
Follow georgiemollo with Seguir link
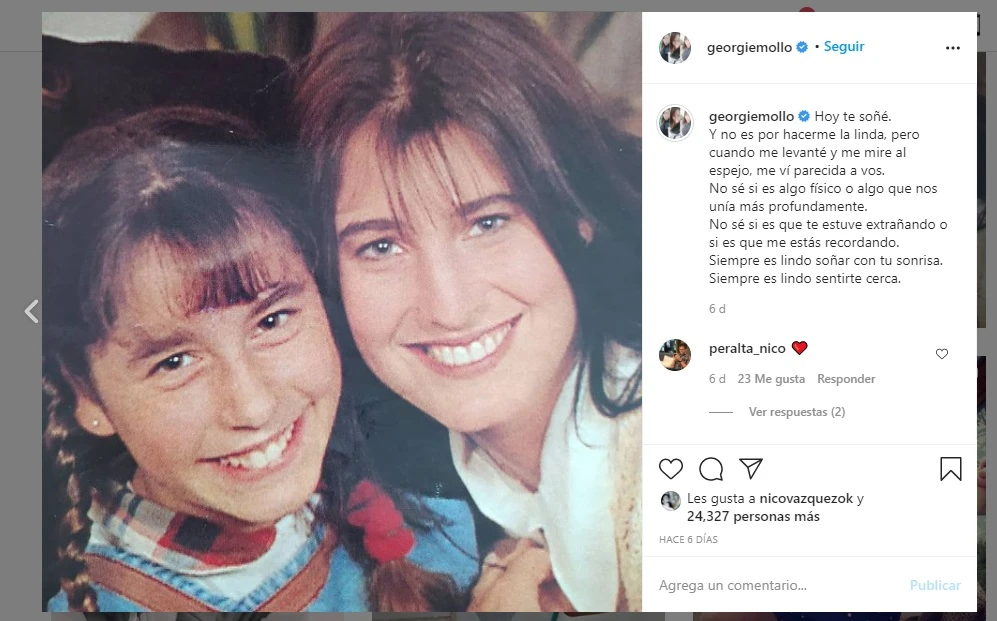click(x=844, y=47)
